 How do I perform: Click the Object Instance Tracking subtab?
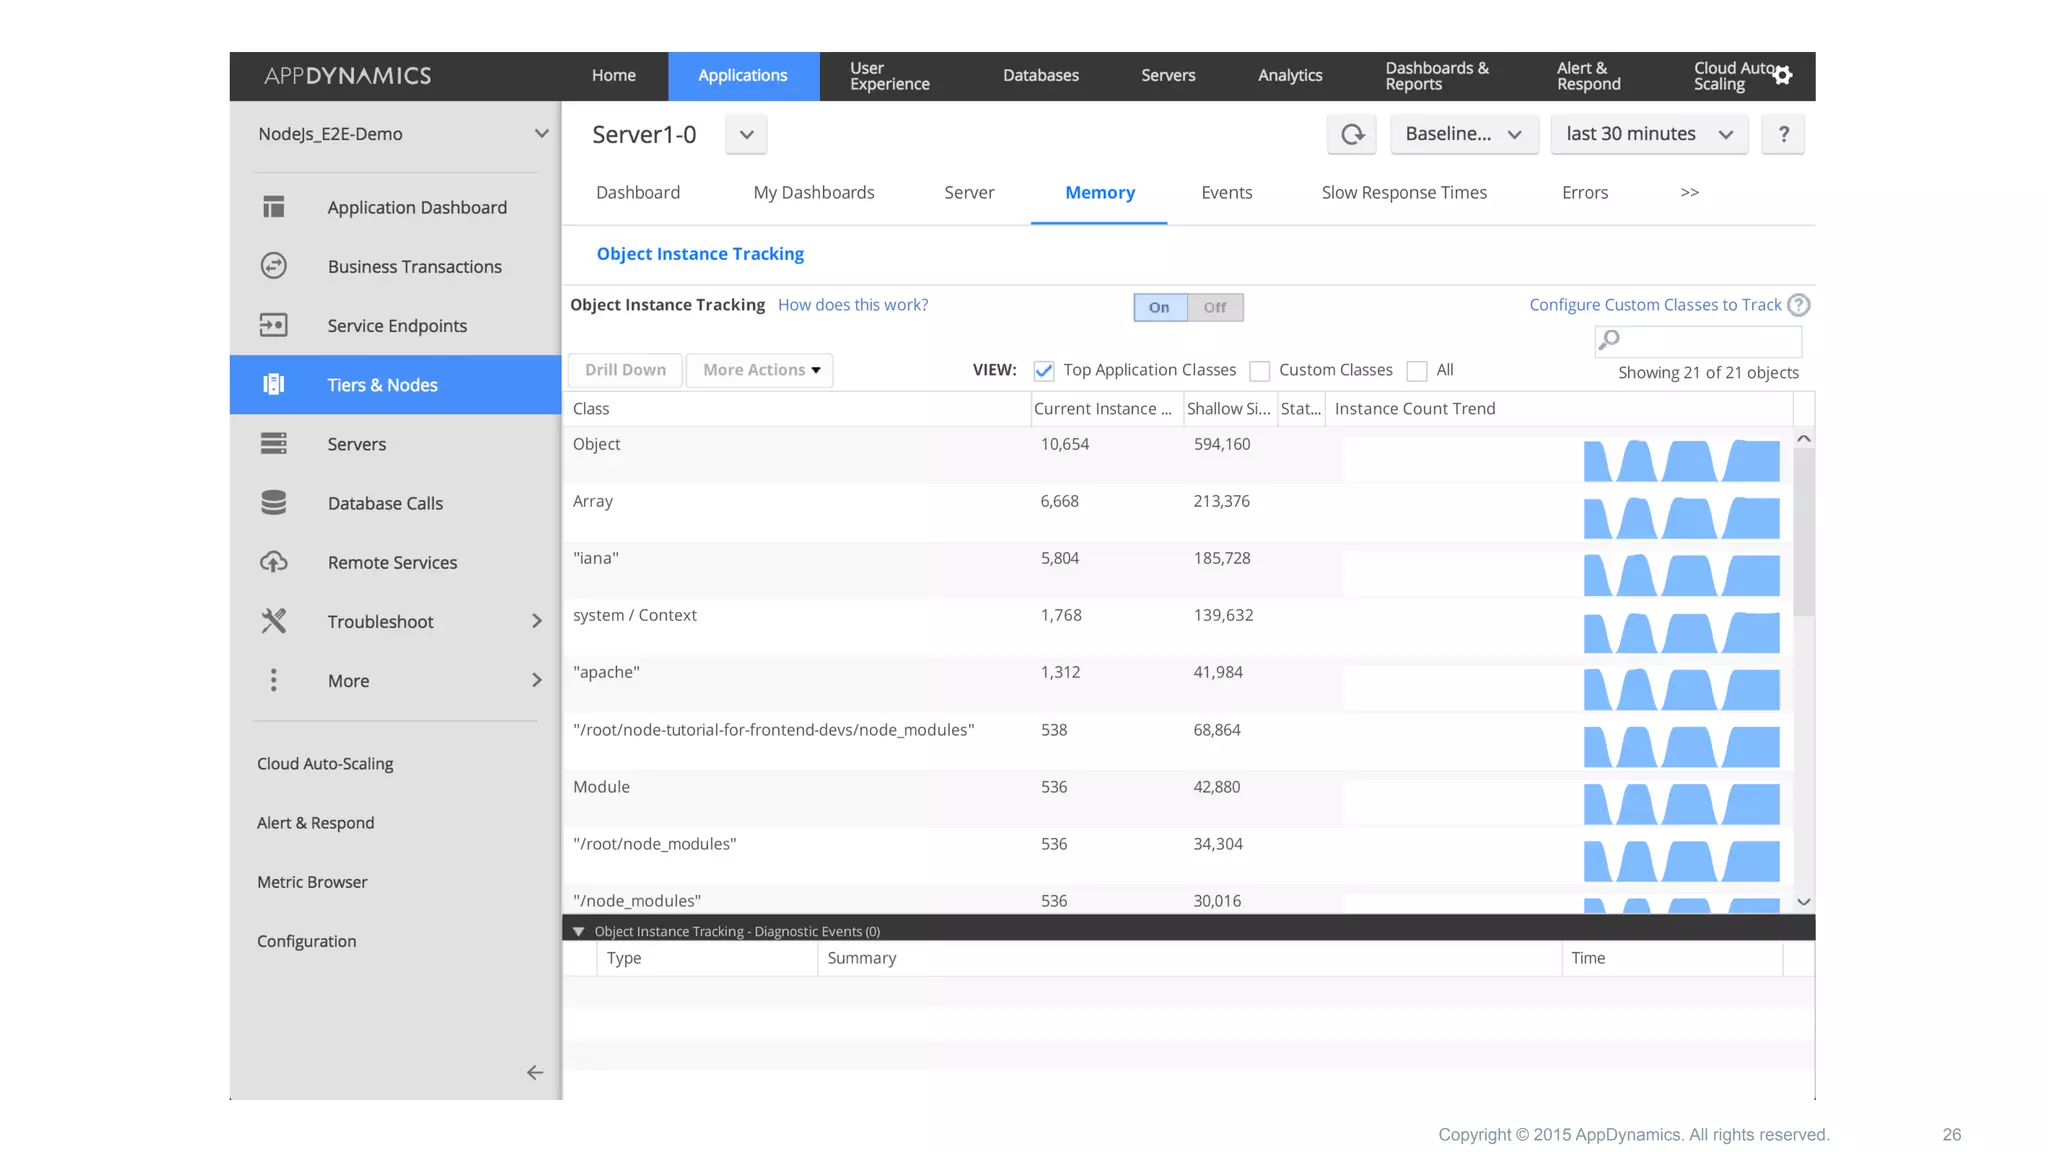point(700,254)
